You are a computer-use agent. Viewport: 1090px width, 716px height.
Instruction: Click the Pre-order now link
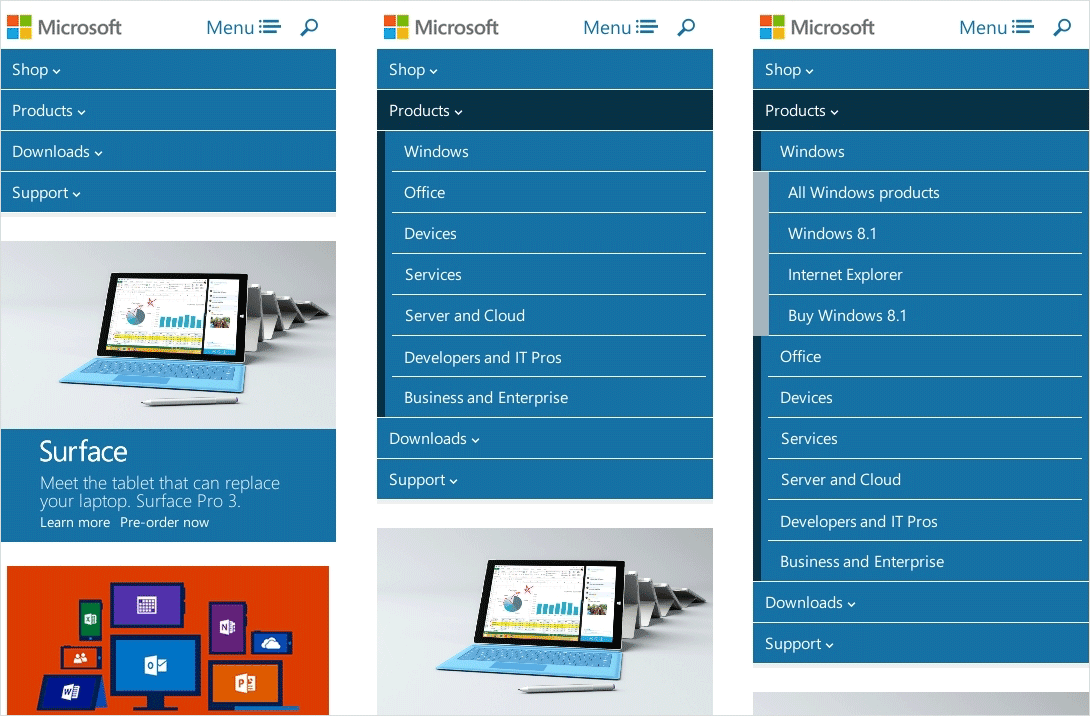(164, 523)
